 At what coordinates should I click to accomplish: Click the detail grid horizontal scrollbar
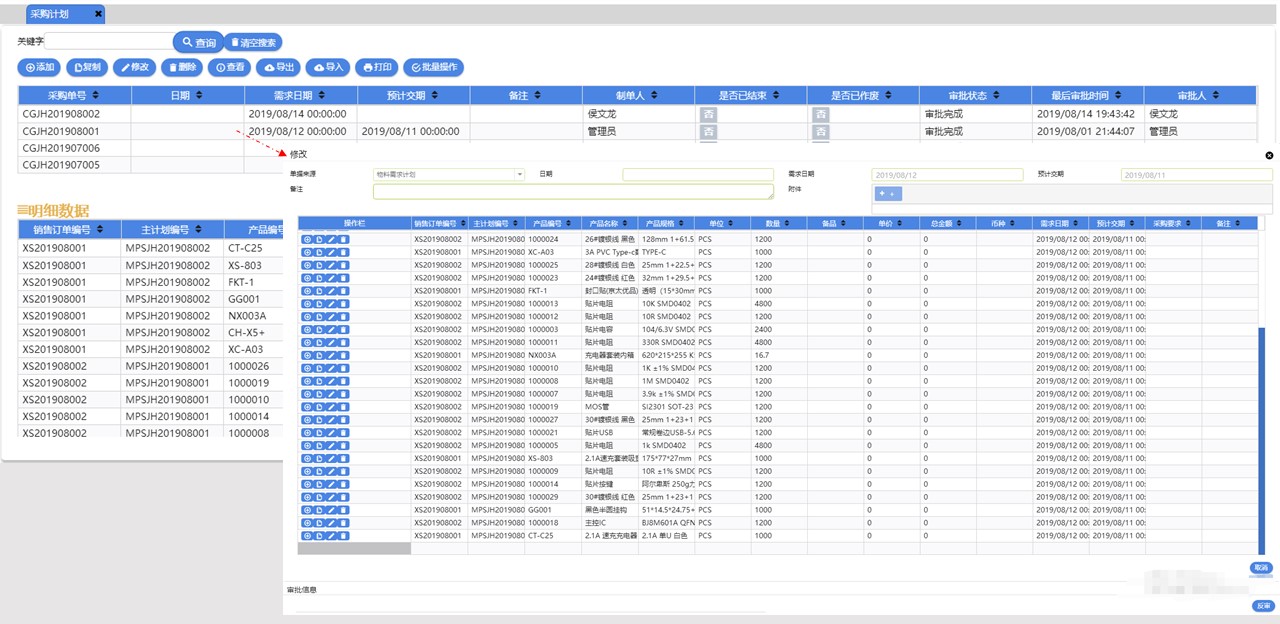pos(354,548)
